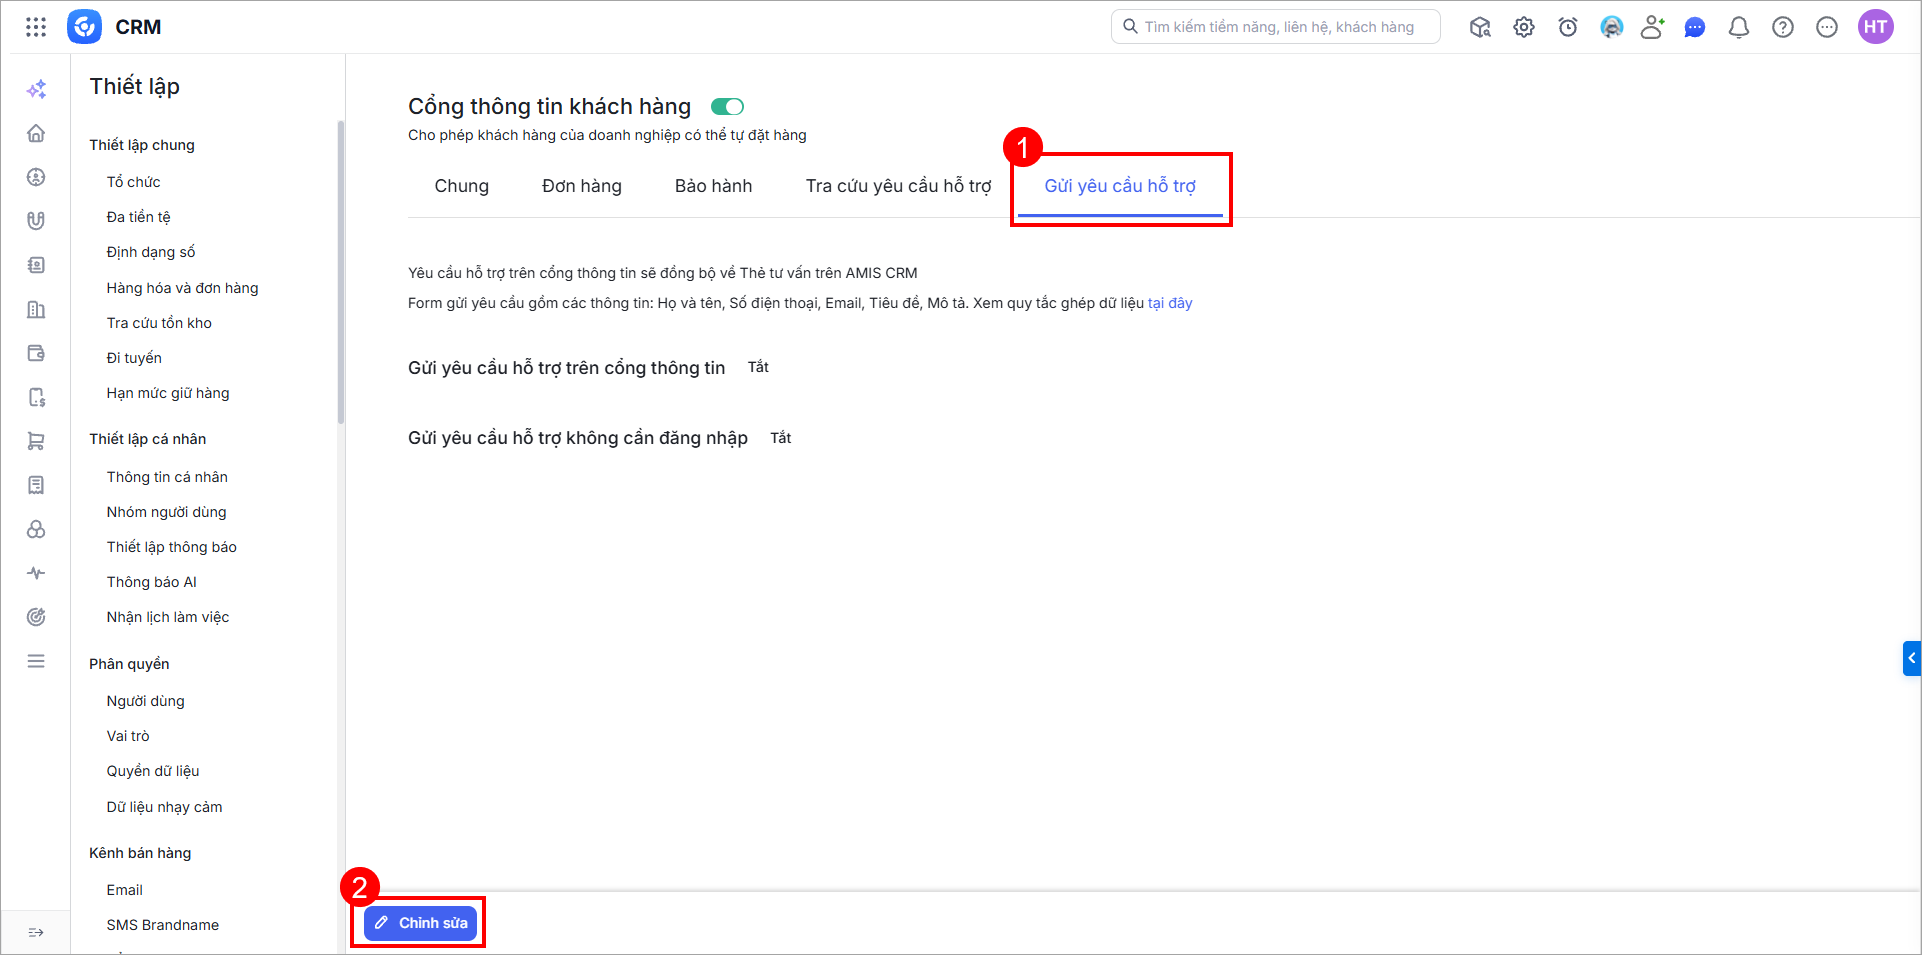Open the target goals icon in sidebar
This screenshot has height=955, width=1922.
36,617
